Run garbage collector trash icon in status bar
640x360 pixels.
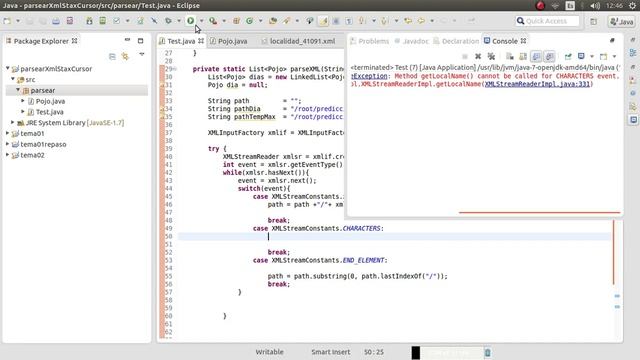click(487, 353)
